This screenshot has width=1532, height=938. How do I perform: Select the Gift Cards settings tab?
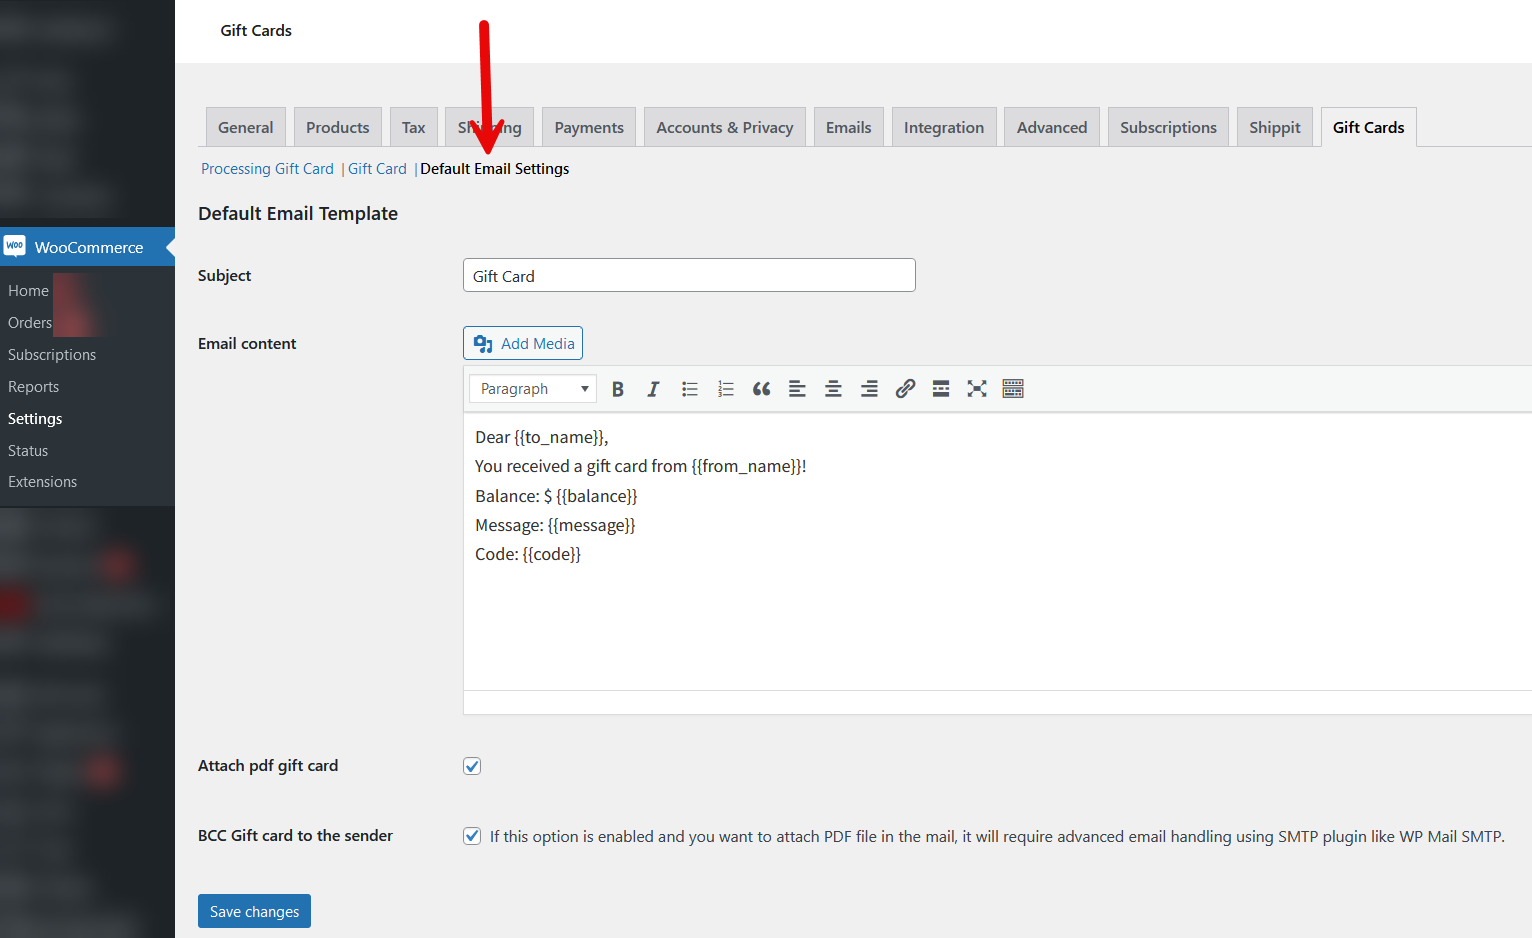[1369, 127]
